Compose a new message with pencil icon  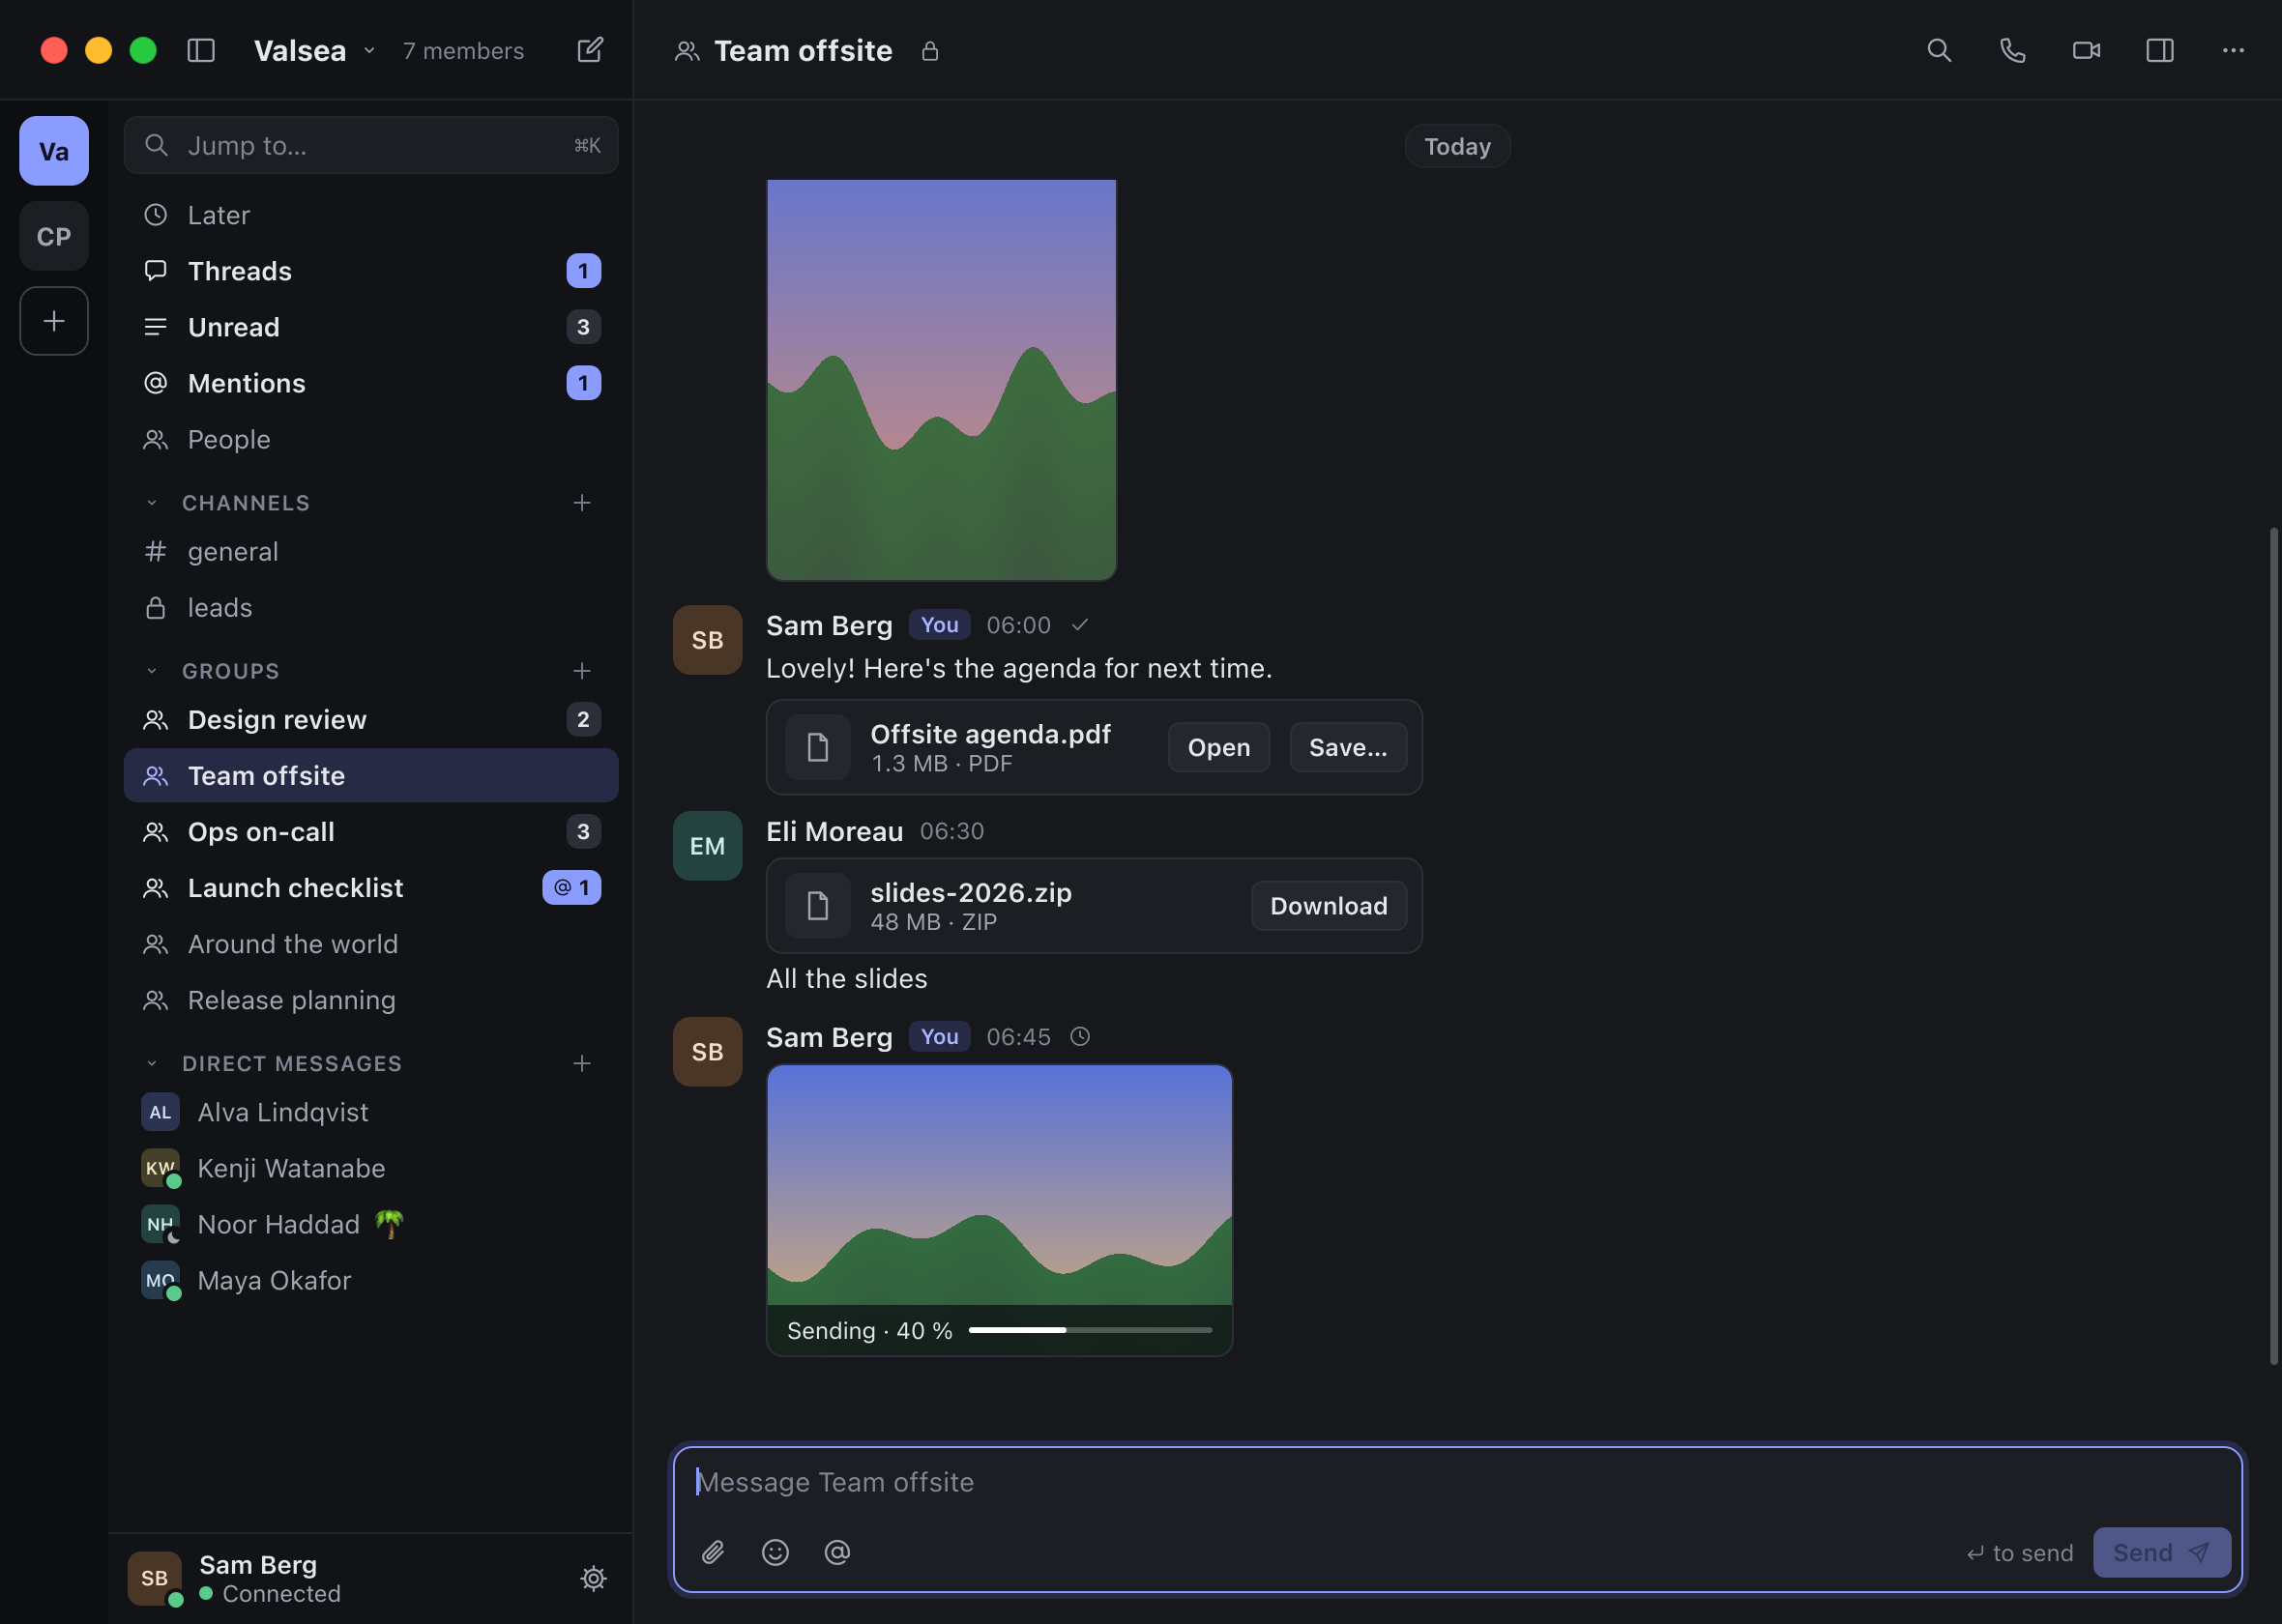pos(590,50)
